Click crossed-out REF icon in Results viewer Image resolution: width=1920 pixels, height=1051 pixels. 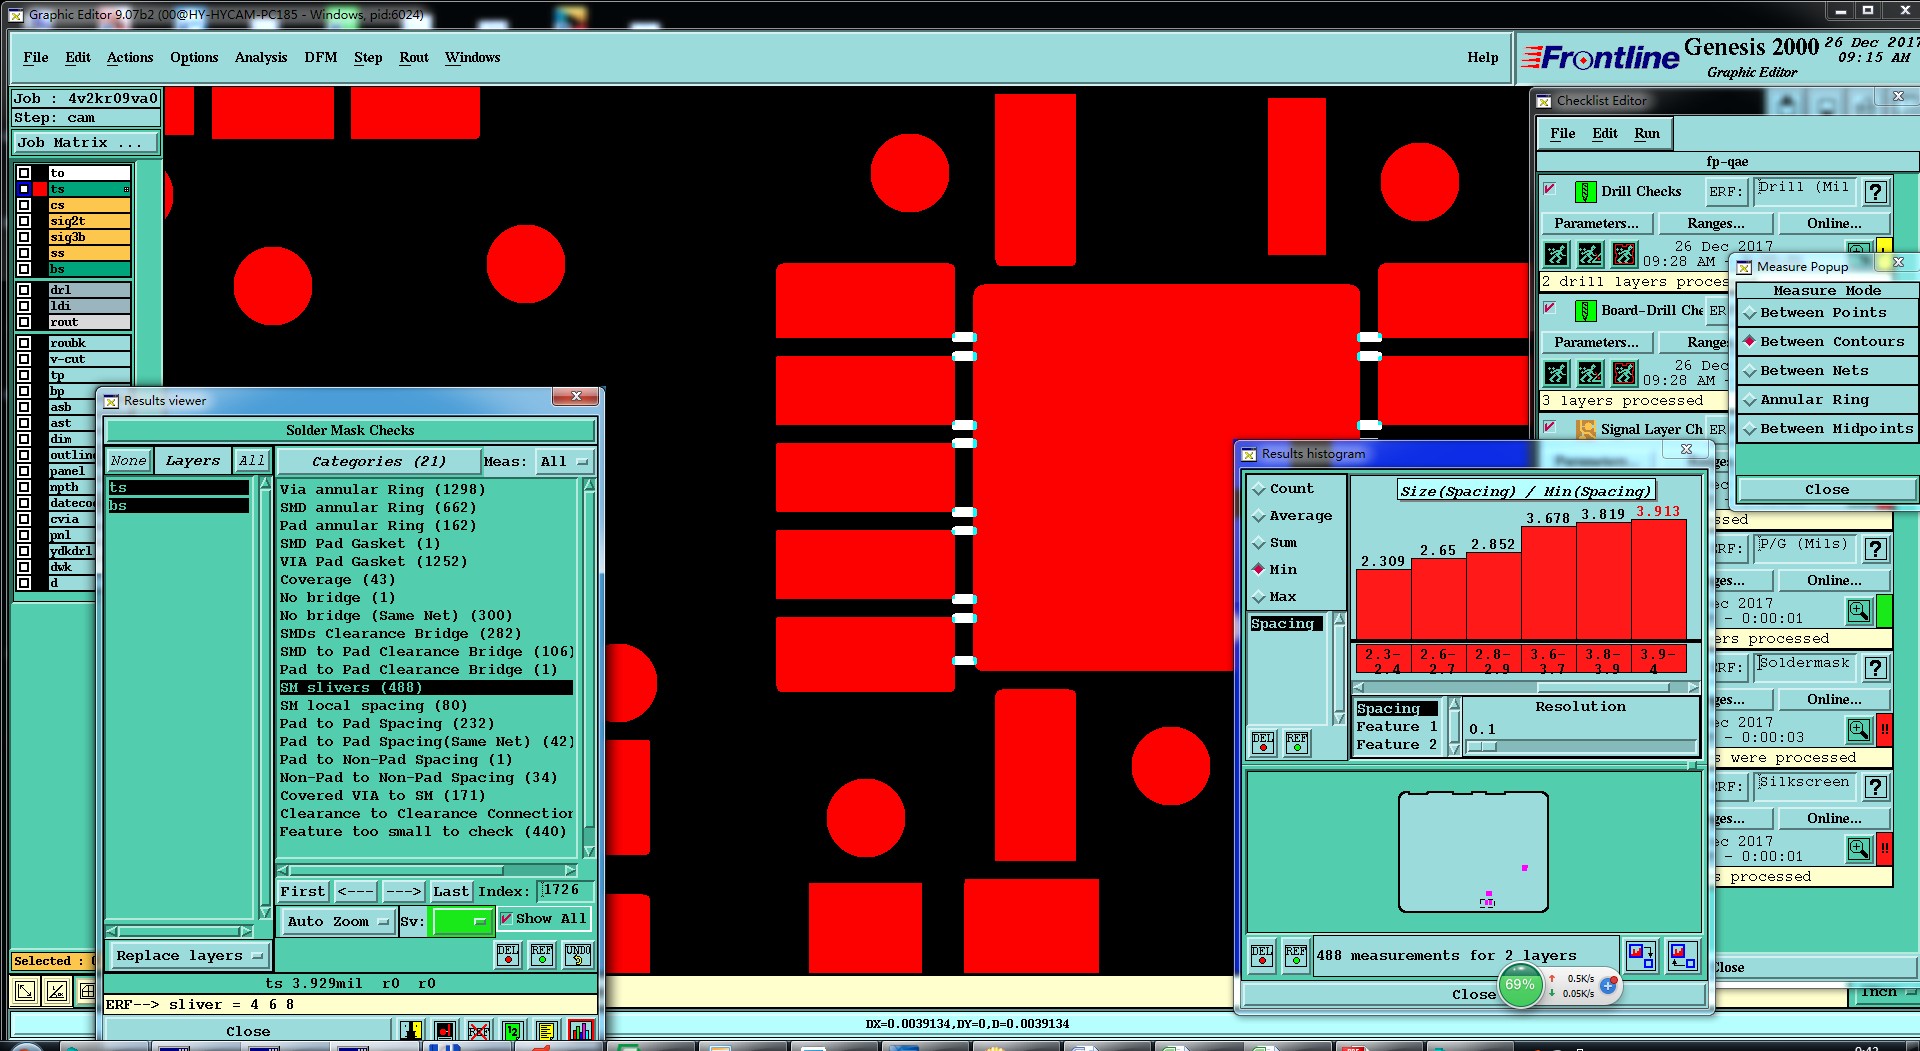(479, 1031)
